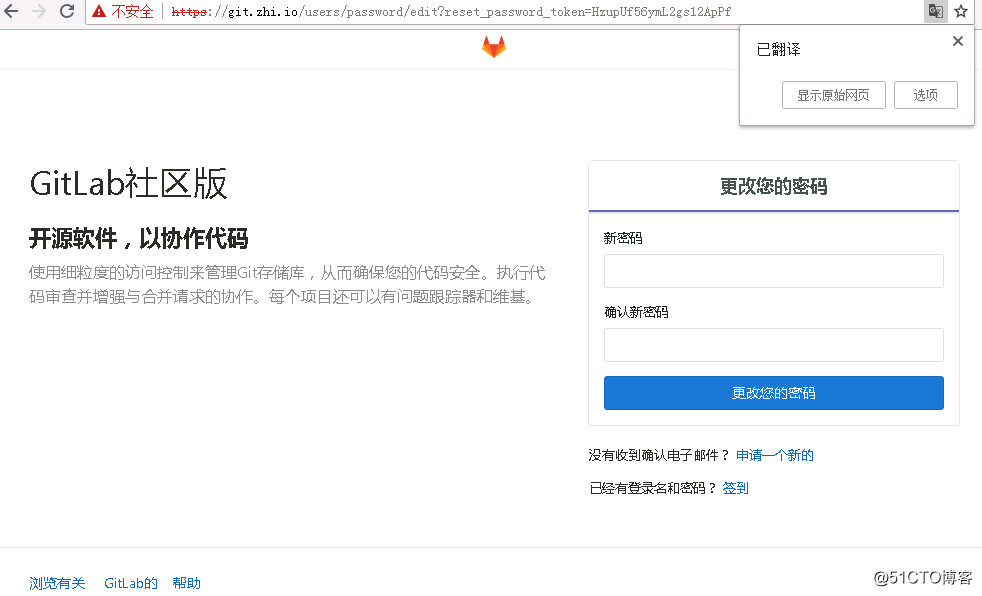Close the 已翻译 translation popup
This screenshot has height=596, width=982.
tap(958, 41)
